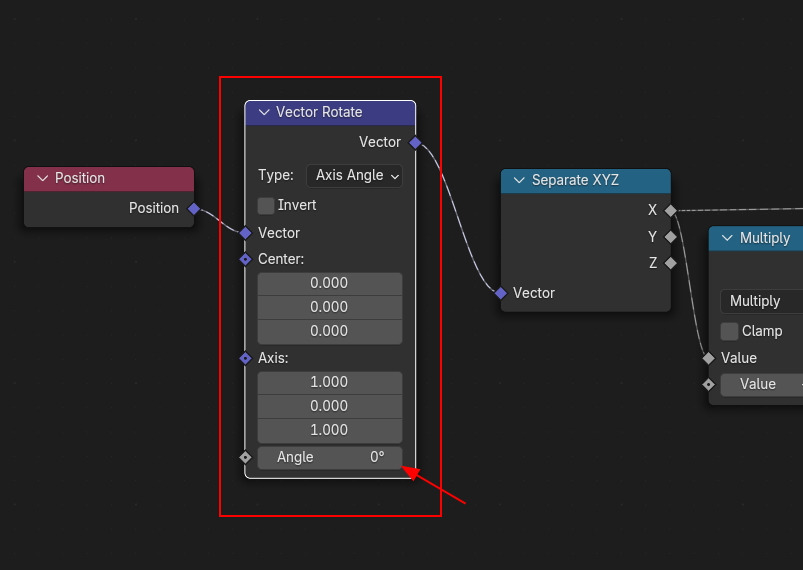Select the Separate XYZ node title
Viewport: 803px width, 570px height.
tap(575, 180)
